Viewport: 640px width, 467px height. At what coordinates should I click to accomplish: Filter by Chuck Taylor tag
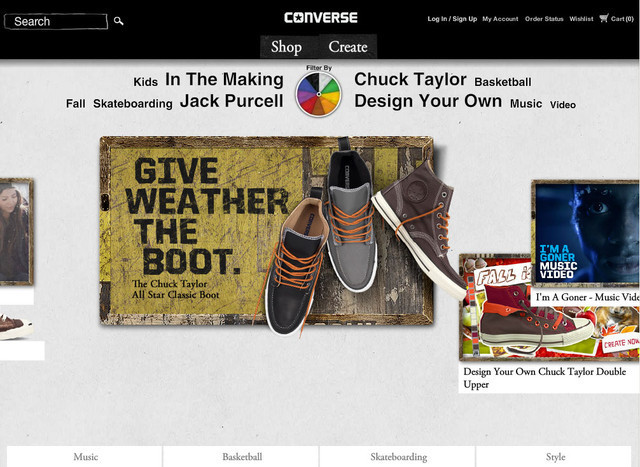tap(410, 79)
